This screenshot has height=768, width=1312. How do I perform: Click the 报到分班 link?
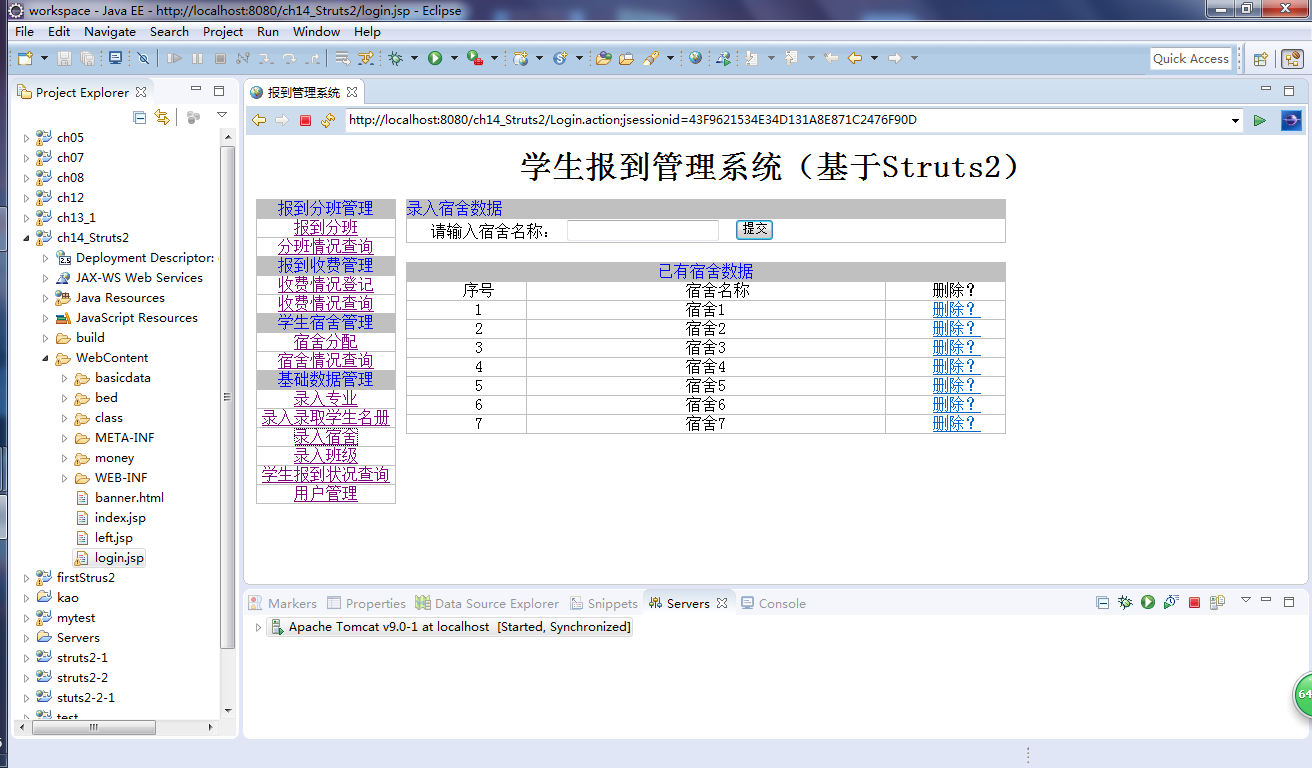326,227
